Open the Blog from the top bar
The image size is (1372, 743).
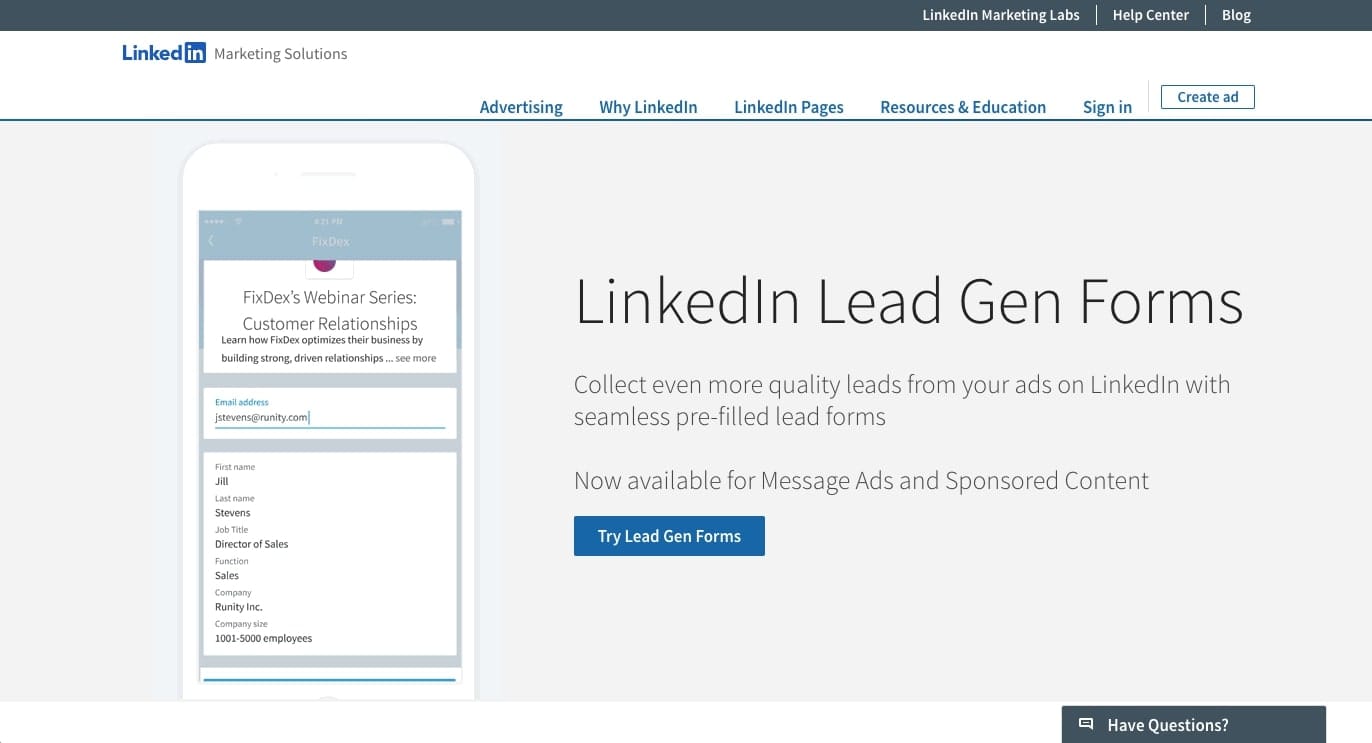pyautogui.click(x=1236, y=15)
